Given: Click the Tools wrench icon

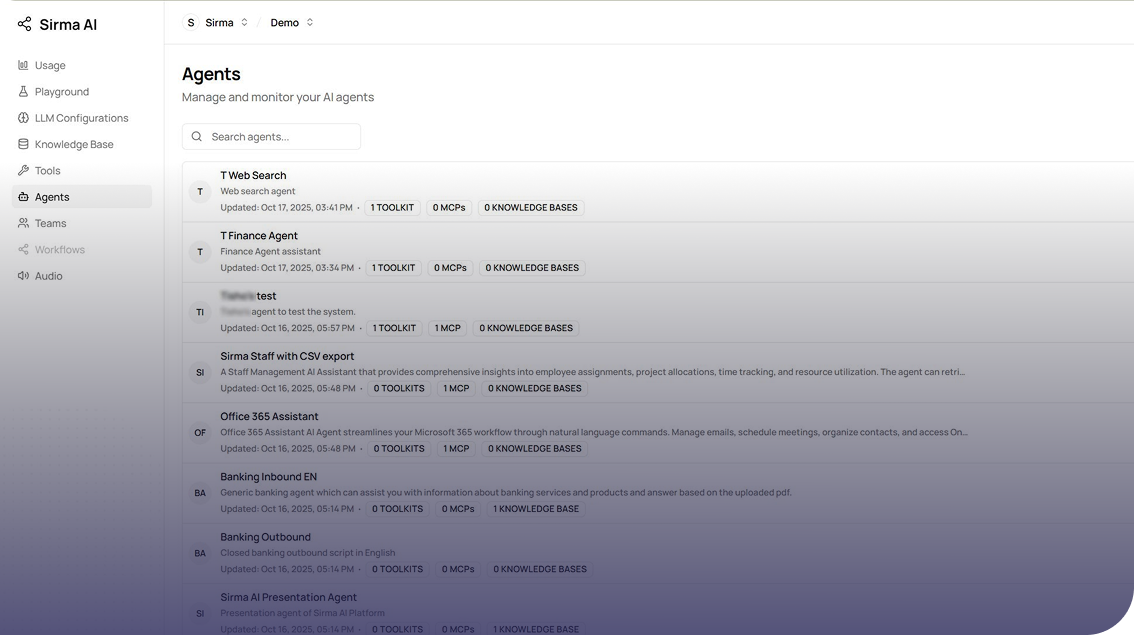Looking at the screenshot, I should pyautogui.click(x=23, y=170).
